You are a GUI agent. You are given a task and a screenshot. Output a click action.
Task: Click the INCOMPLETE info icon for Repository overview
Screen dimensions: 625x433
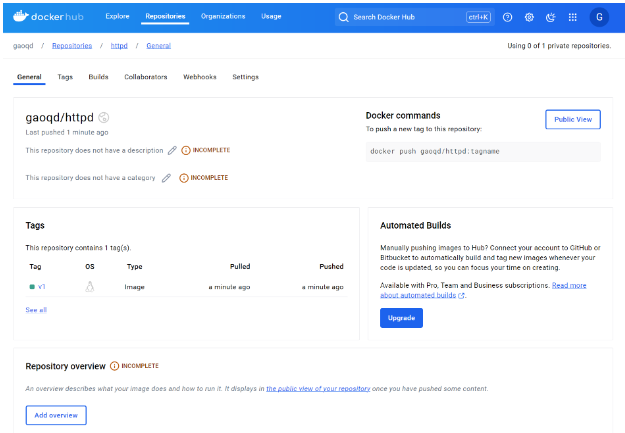[114, 366]
